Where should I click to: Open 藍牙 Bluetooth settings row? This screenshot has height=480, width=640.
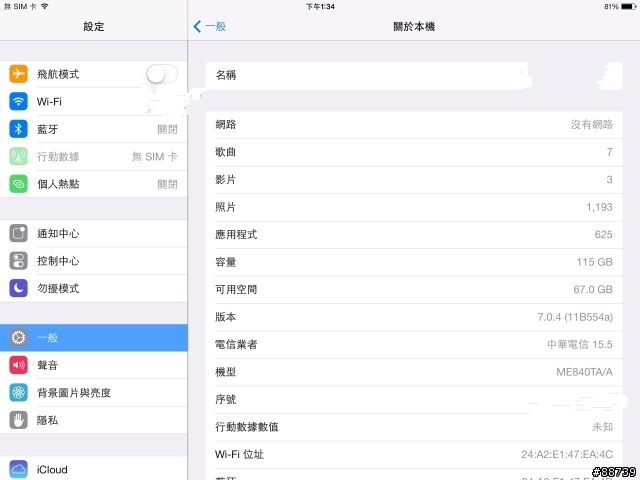click(x=93, y=129)
